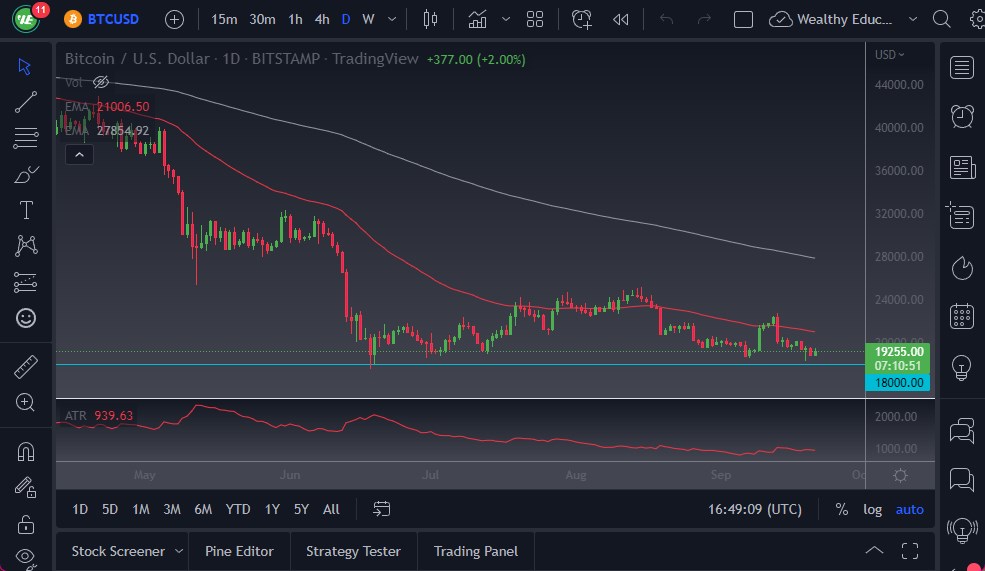Collapse the indicator legend with chevron button

pyautogui.click(x=79, y=154)
